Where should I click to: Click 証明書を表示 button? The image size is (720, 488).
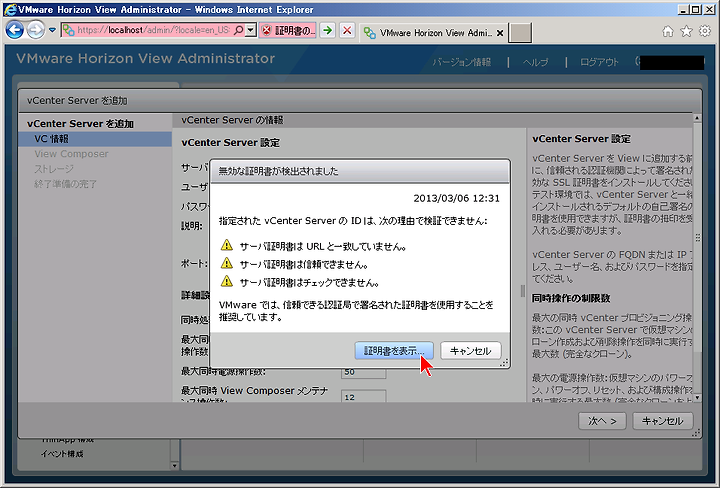[394, 351]
